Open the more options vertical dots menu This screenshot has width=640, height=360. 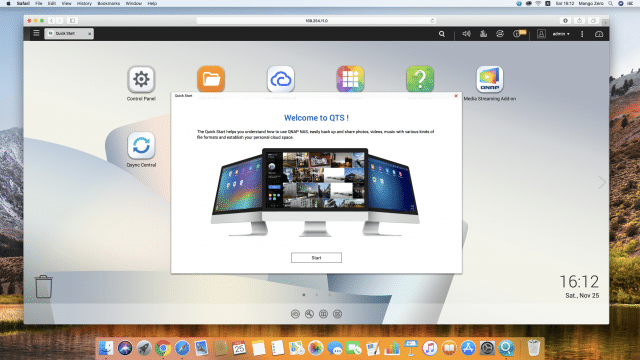point(582,34)
